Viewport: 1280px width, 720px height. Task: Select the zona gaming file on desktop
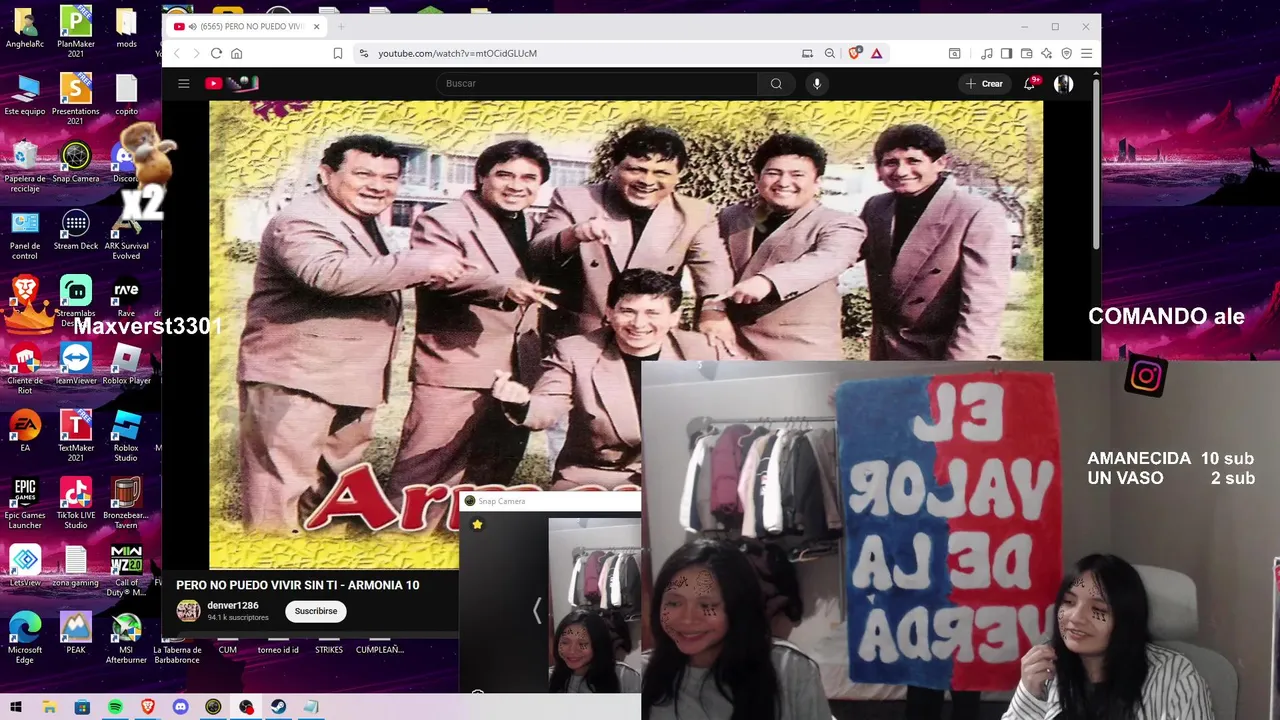pos(76,567)
